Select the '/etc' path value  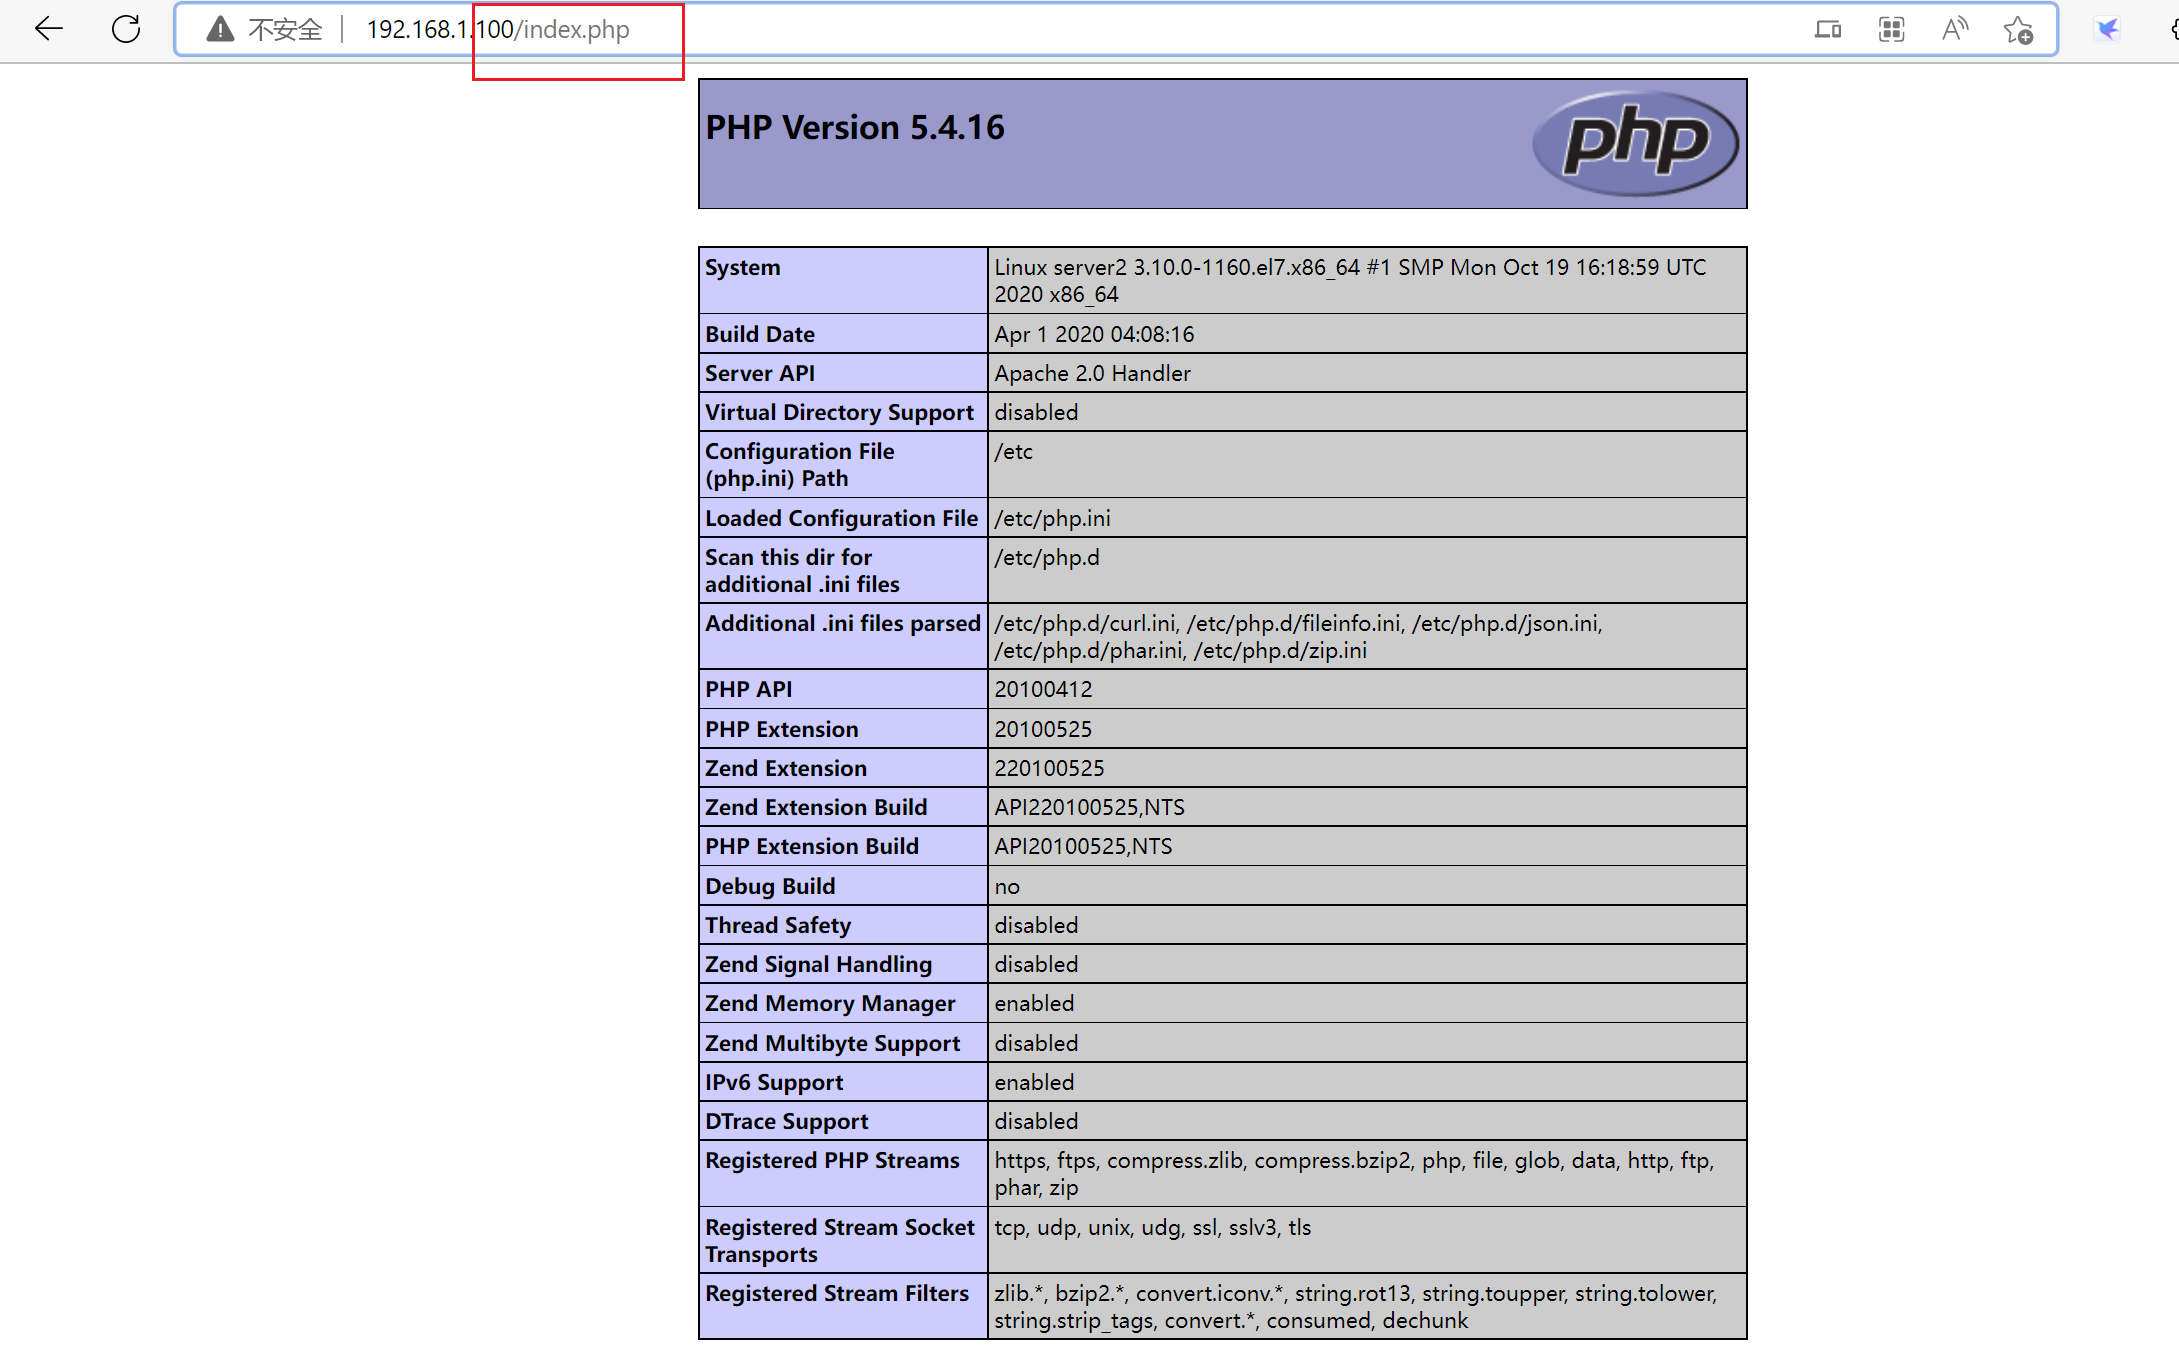coord(1013,451)
